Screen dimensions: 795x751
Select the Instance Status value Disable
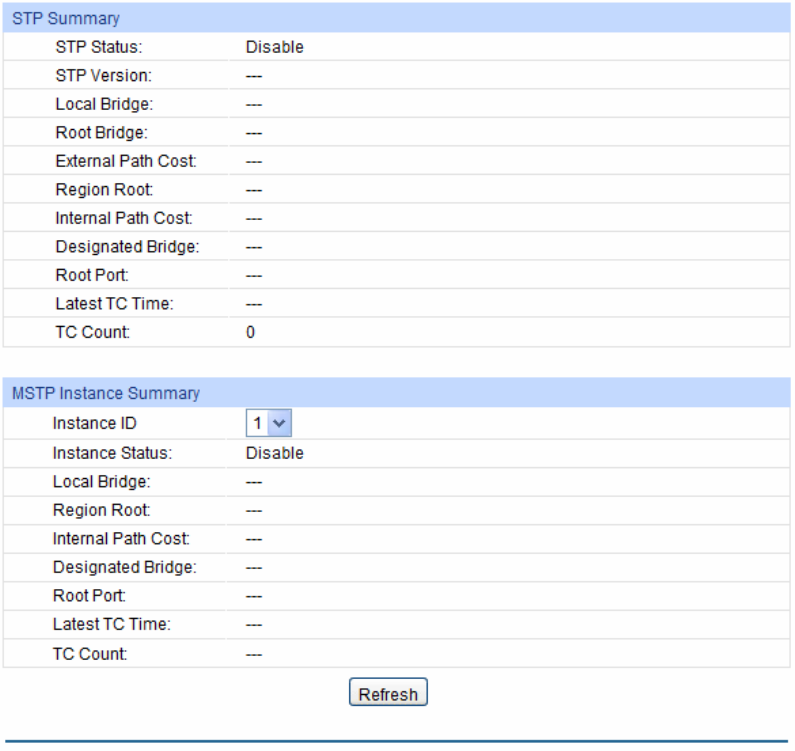(274, 453)
